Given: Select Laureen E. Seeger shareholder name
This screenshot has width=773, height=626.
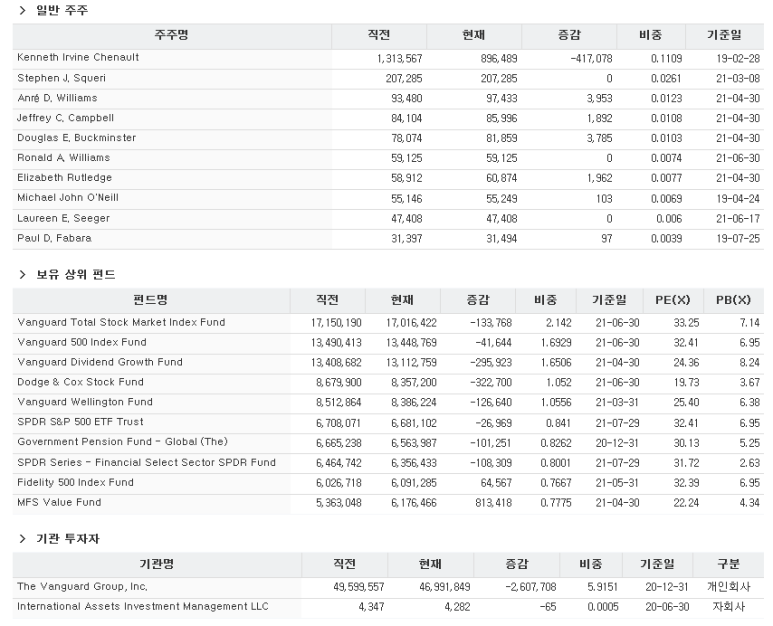Looking at the screenshot, I should [x=64, y=218].
